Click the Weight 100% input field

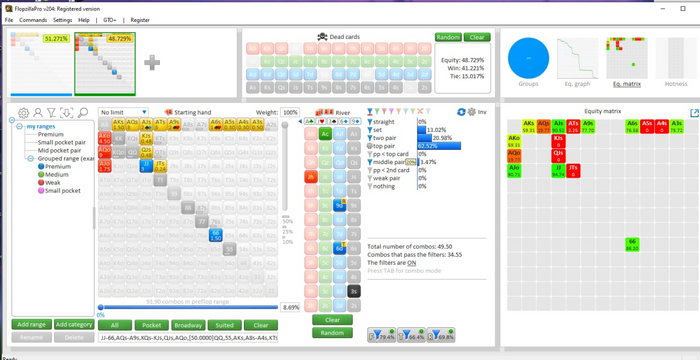pos(290,112)
